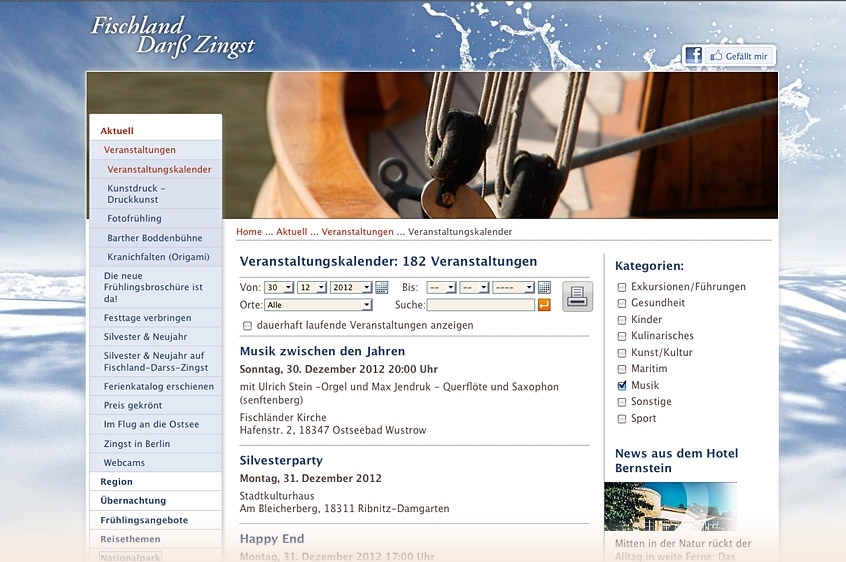This screenshot has width=846, height=562.
Task: Open Fotofrühling sidebar link
Action: [x=134, y=218]
